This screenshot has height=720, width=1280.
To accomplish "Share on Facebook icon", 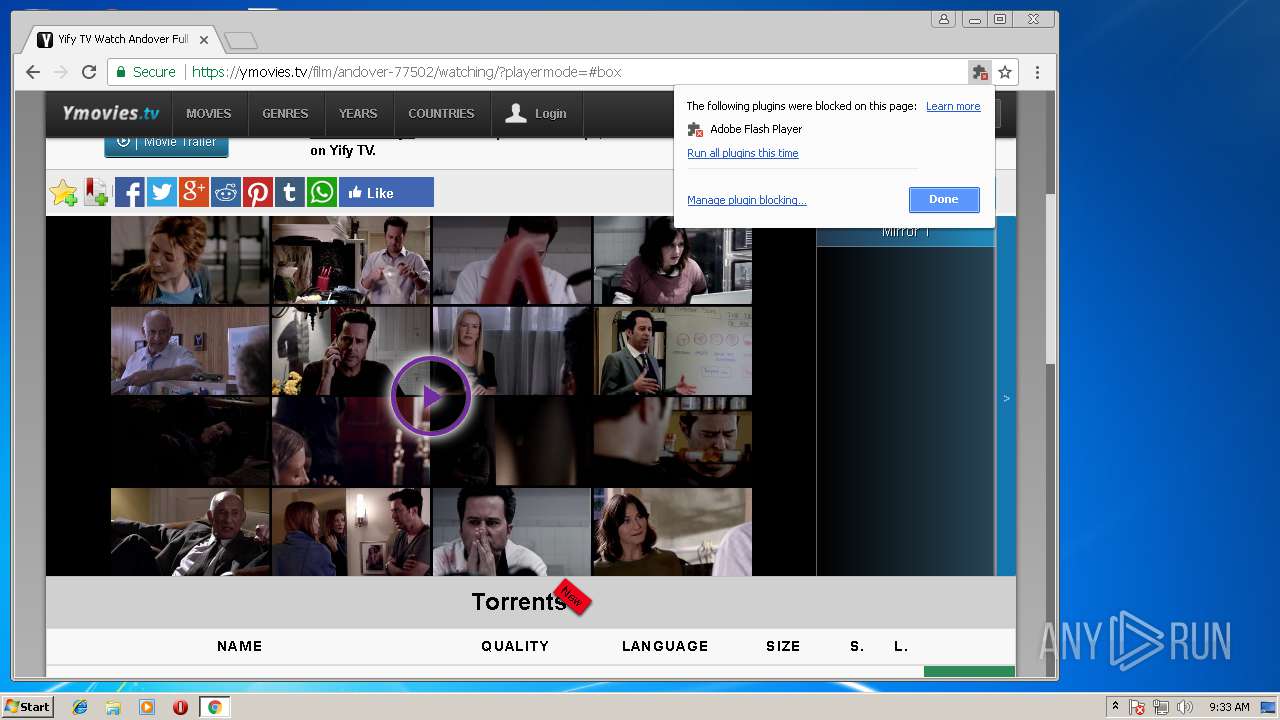I will 129,192.
